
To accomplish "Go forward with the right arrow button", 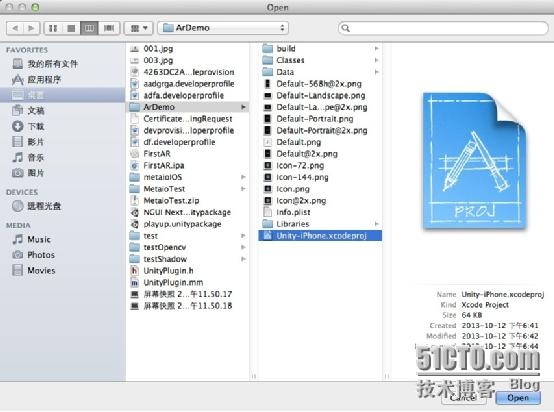I will [x=31, y=28].
